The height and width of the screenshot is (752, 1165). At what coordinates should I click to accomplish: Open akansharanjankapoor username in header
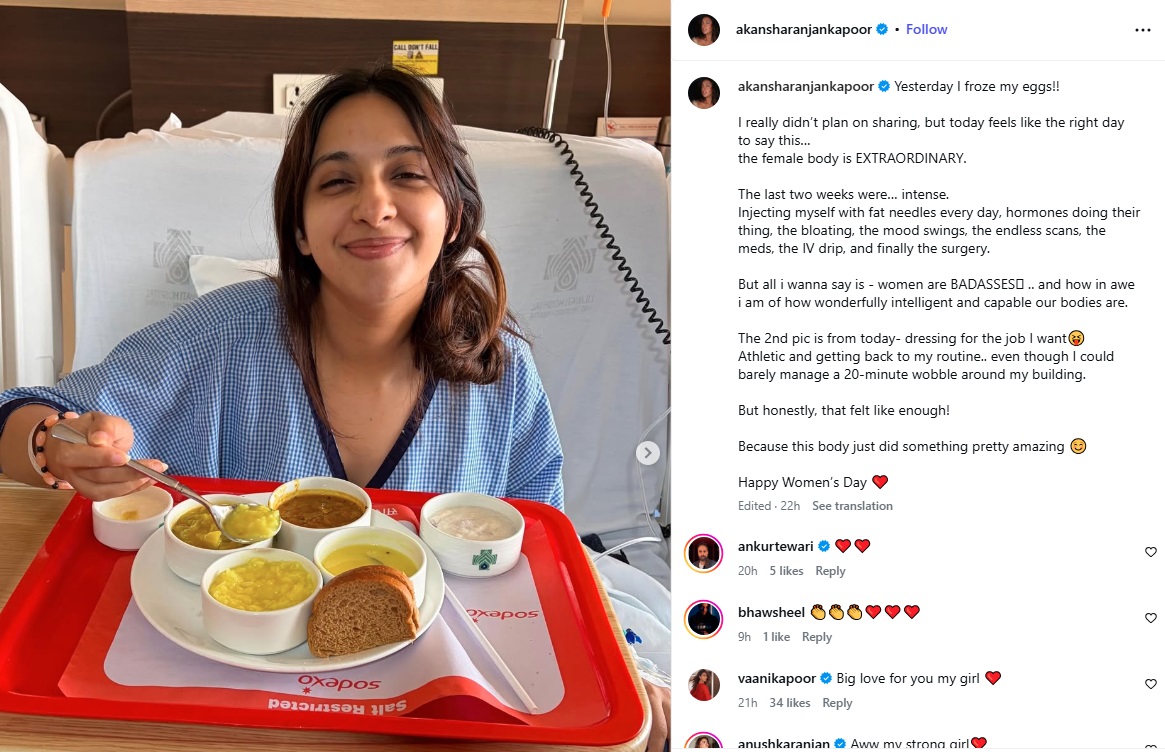(x=803, y=29)
